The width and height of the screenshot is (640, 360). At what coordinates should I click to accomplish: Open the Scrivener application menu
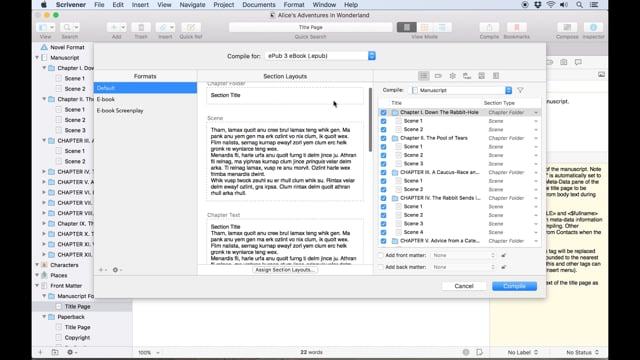[x=71, y=5]
